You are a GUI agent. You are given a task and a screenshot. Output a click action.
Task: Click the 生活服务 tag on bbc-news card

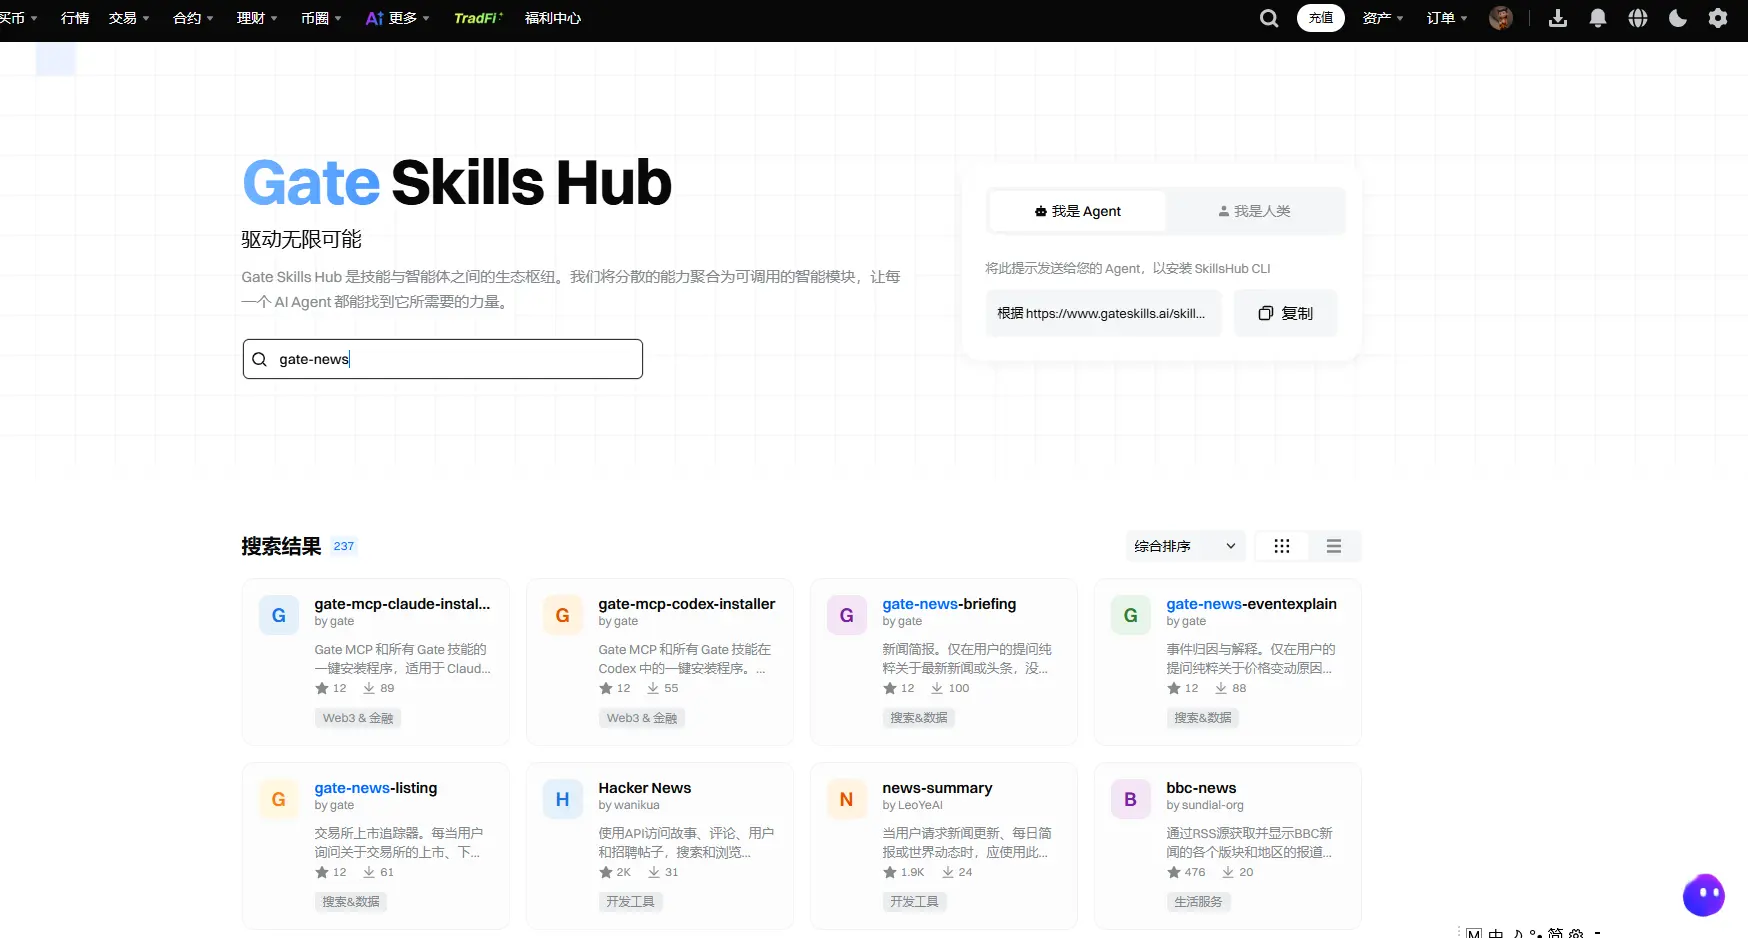(1198, 901)
